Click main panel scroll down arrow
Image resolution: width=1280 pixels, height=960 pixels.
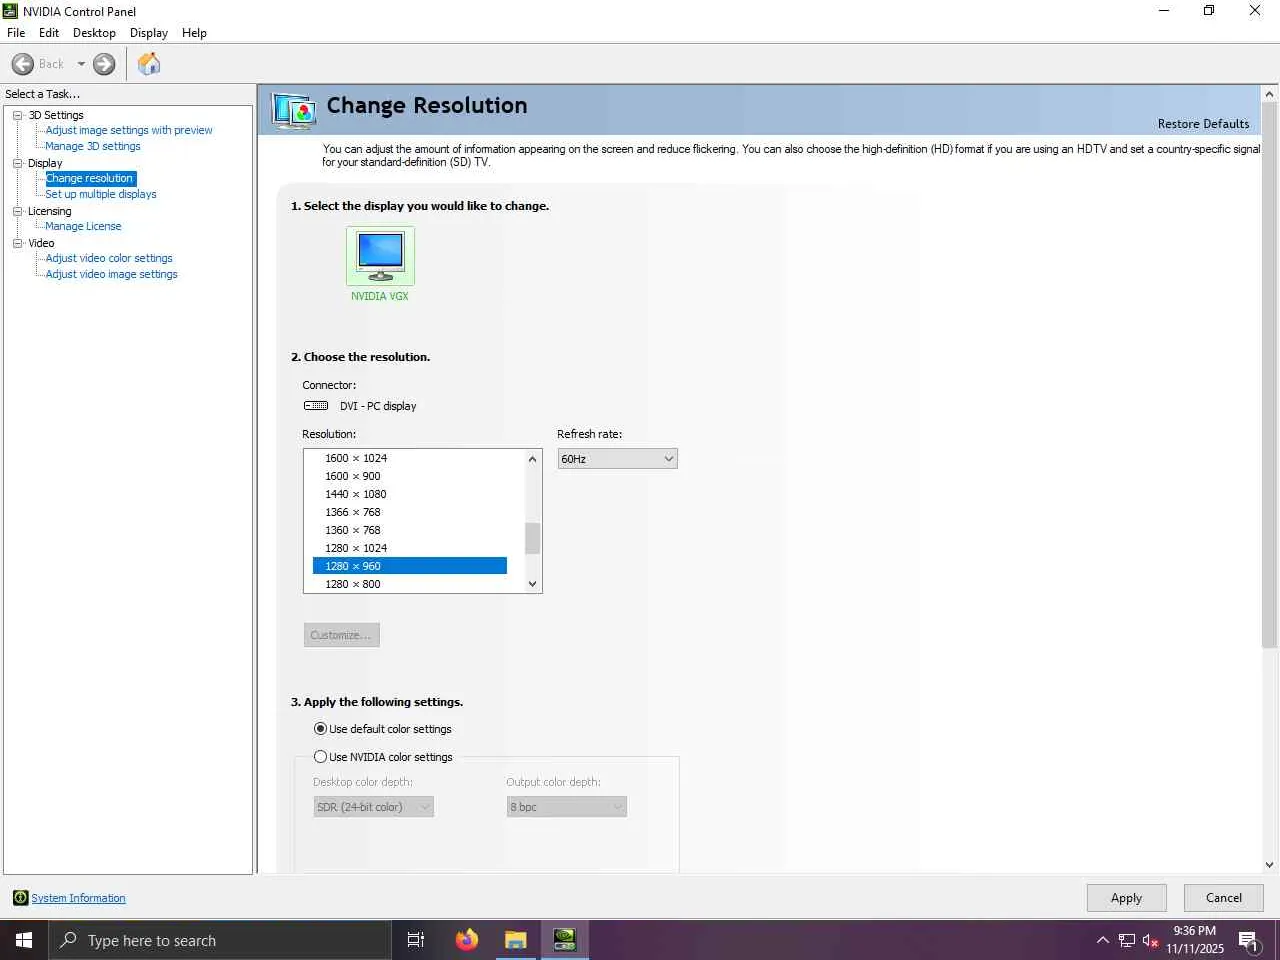click(1270, 865)
